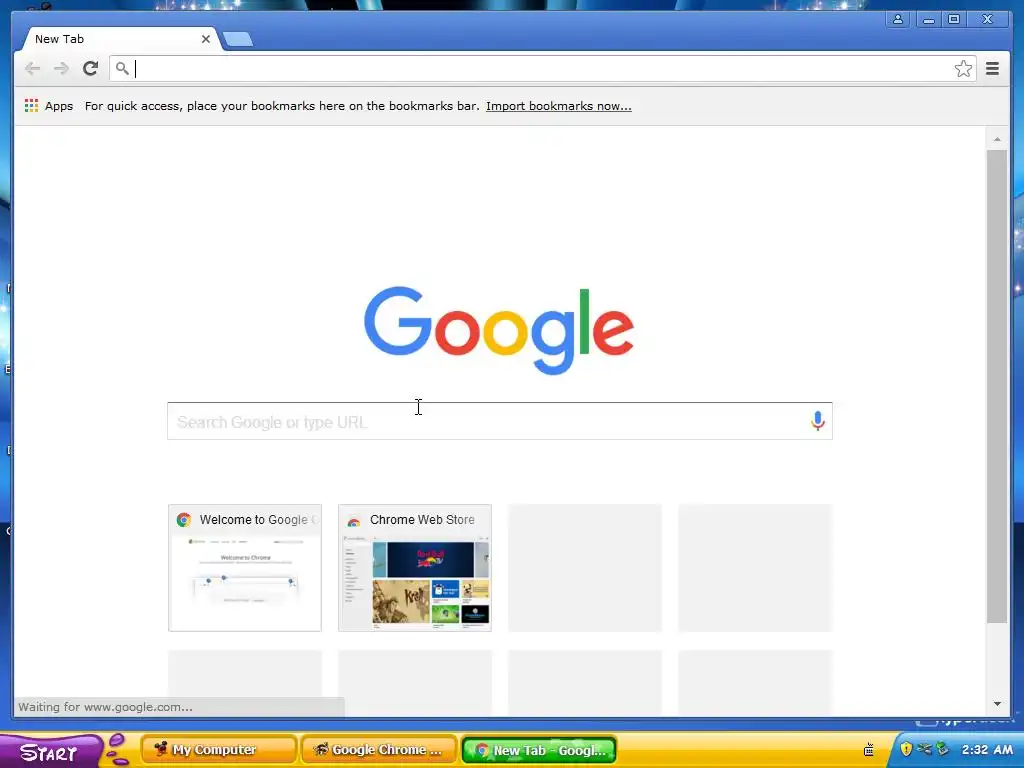The image size is (1024, 768).
Task: Click the address bar input field
Action: pos(542,69)
